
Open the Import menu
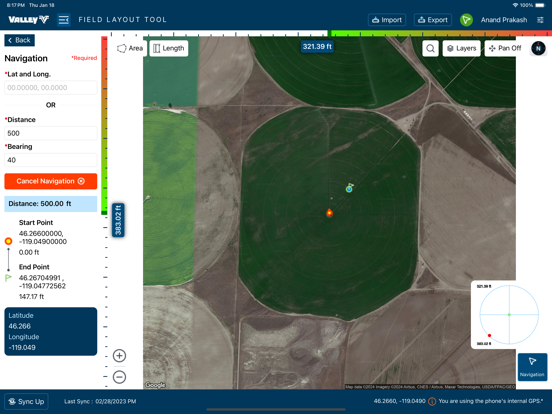click(x=387, y=20)
